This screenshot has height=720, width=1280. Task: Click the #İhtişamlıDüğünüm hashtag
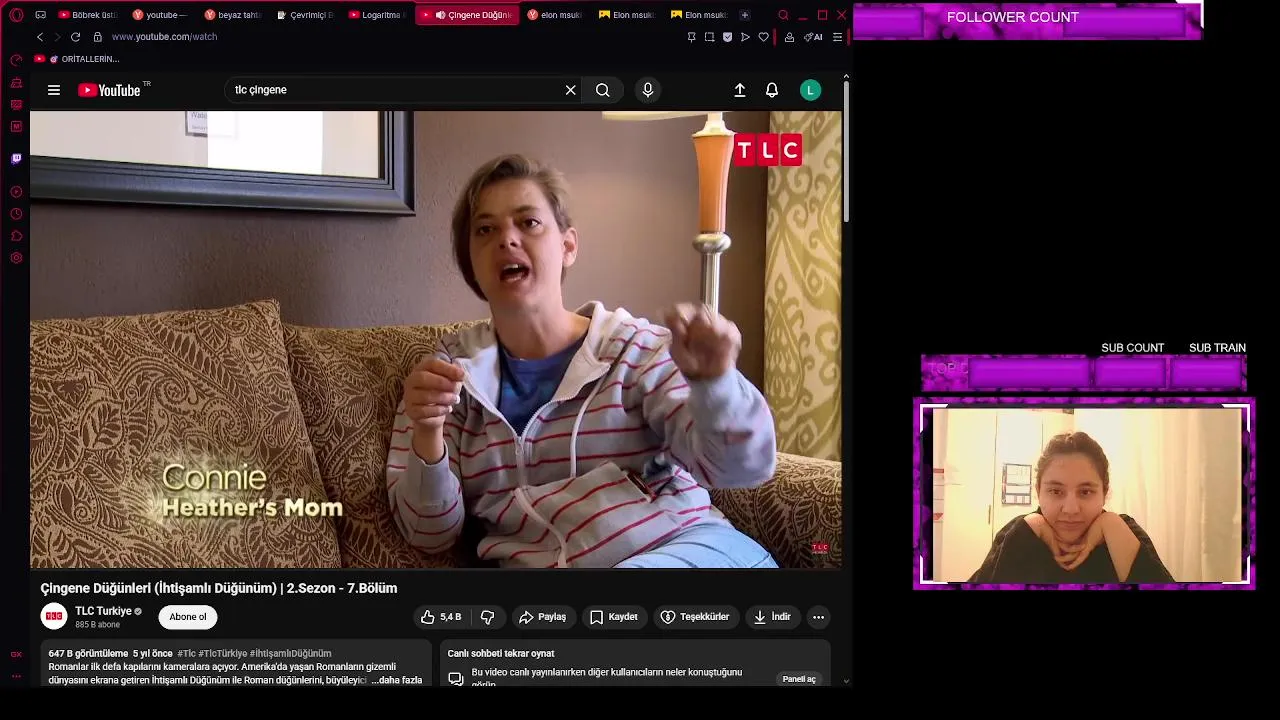click(290, 653)
